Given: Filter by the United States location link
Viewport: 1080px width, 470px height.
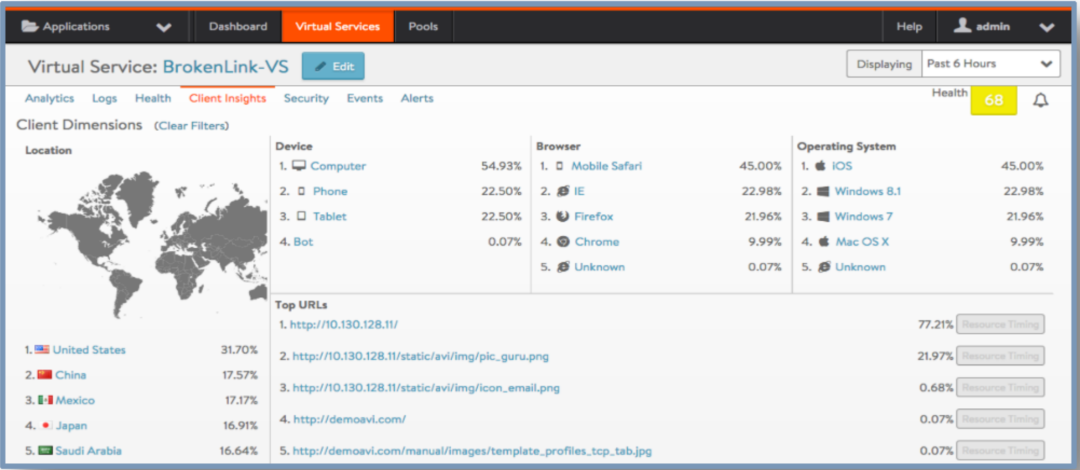Looking at the screenshot, I should (x=90, y=350).
